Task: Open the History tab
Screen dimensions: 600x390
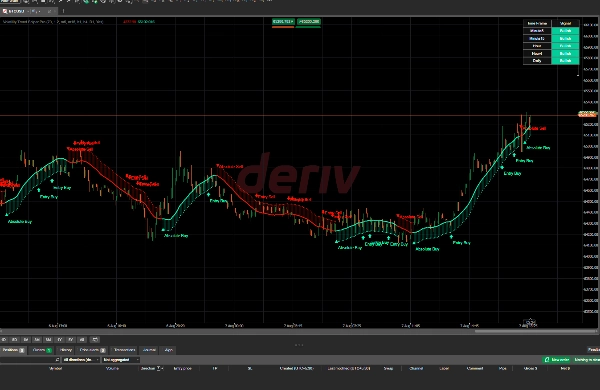Action: click(66, 350)
